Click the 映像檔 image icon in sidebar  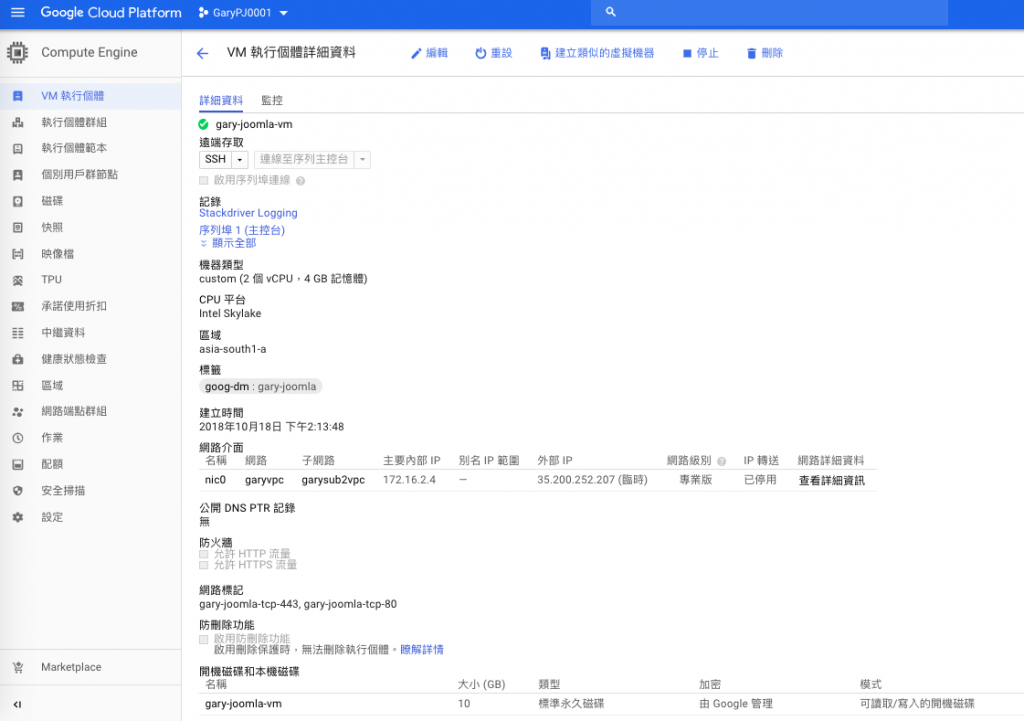(x=18, y=254)
